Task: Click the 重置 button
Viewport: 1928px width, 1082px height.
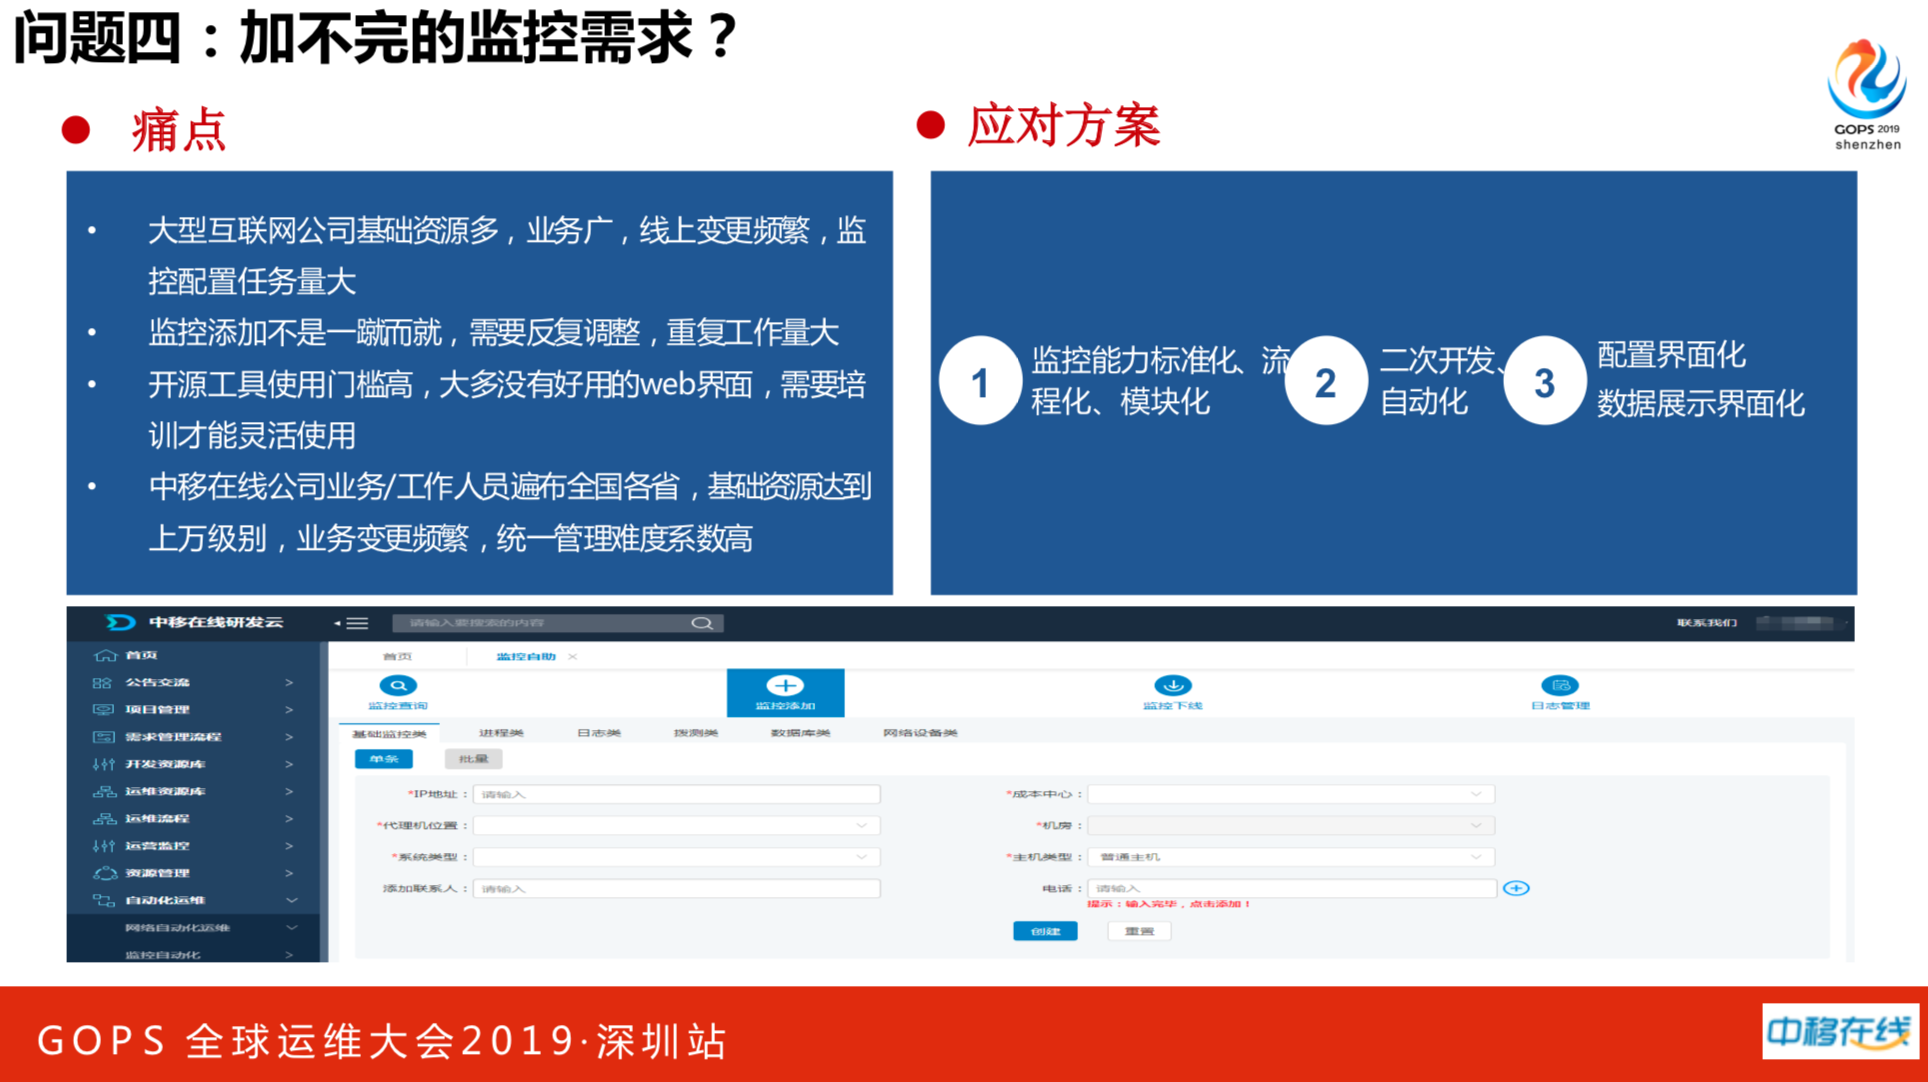Action: tap(1139, 931)
